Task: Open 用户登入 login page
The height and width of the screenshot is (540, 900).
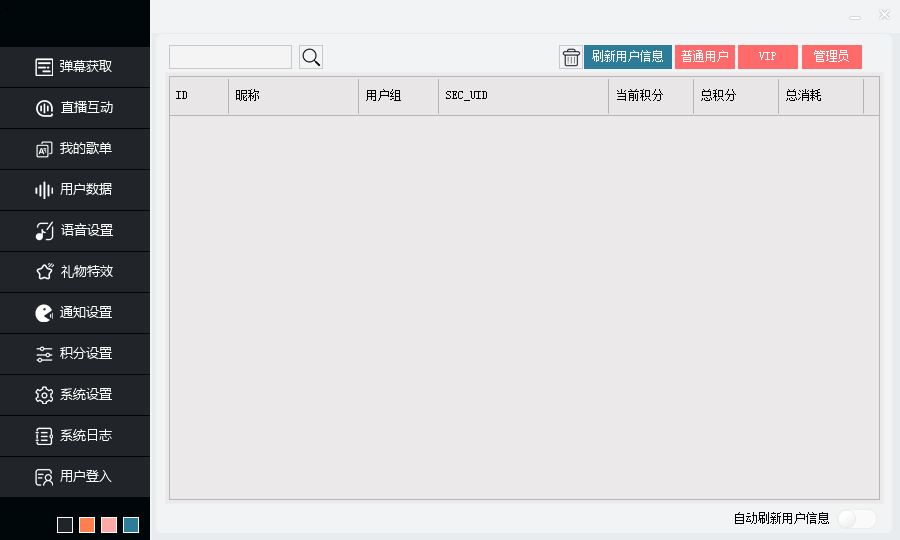Action: [x=75, y=476]
